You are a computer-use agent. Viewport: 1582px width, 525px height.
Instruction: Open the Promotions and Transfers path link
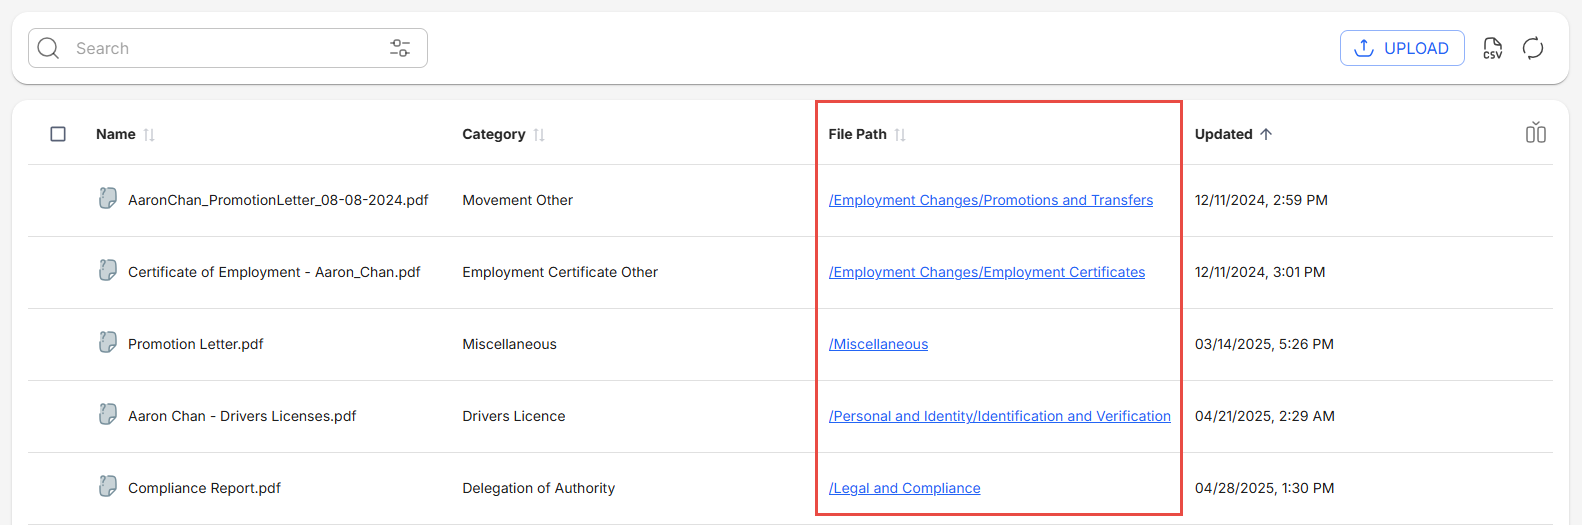click(x=990, y=200)
